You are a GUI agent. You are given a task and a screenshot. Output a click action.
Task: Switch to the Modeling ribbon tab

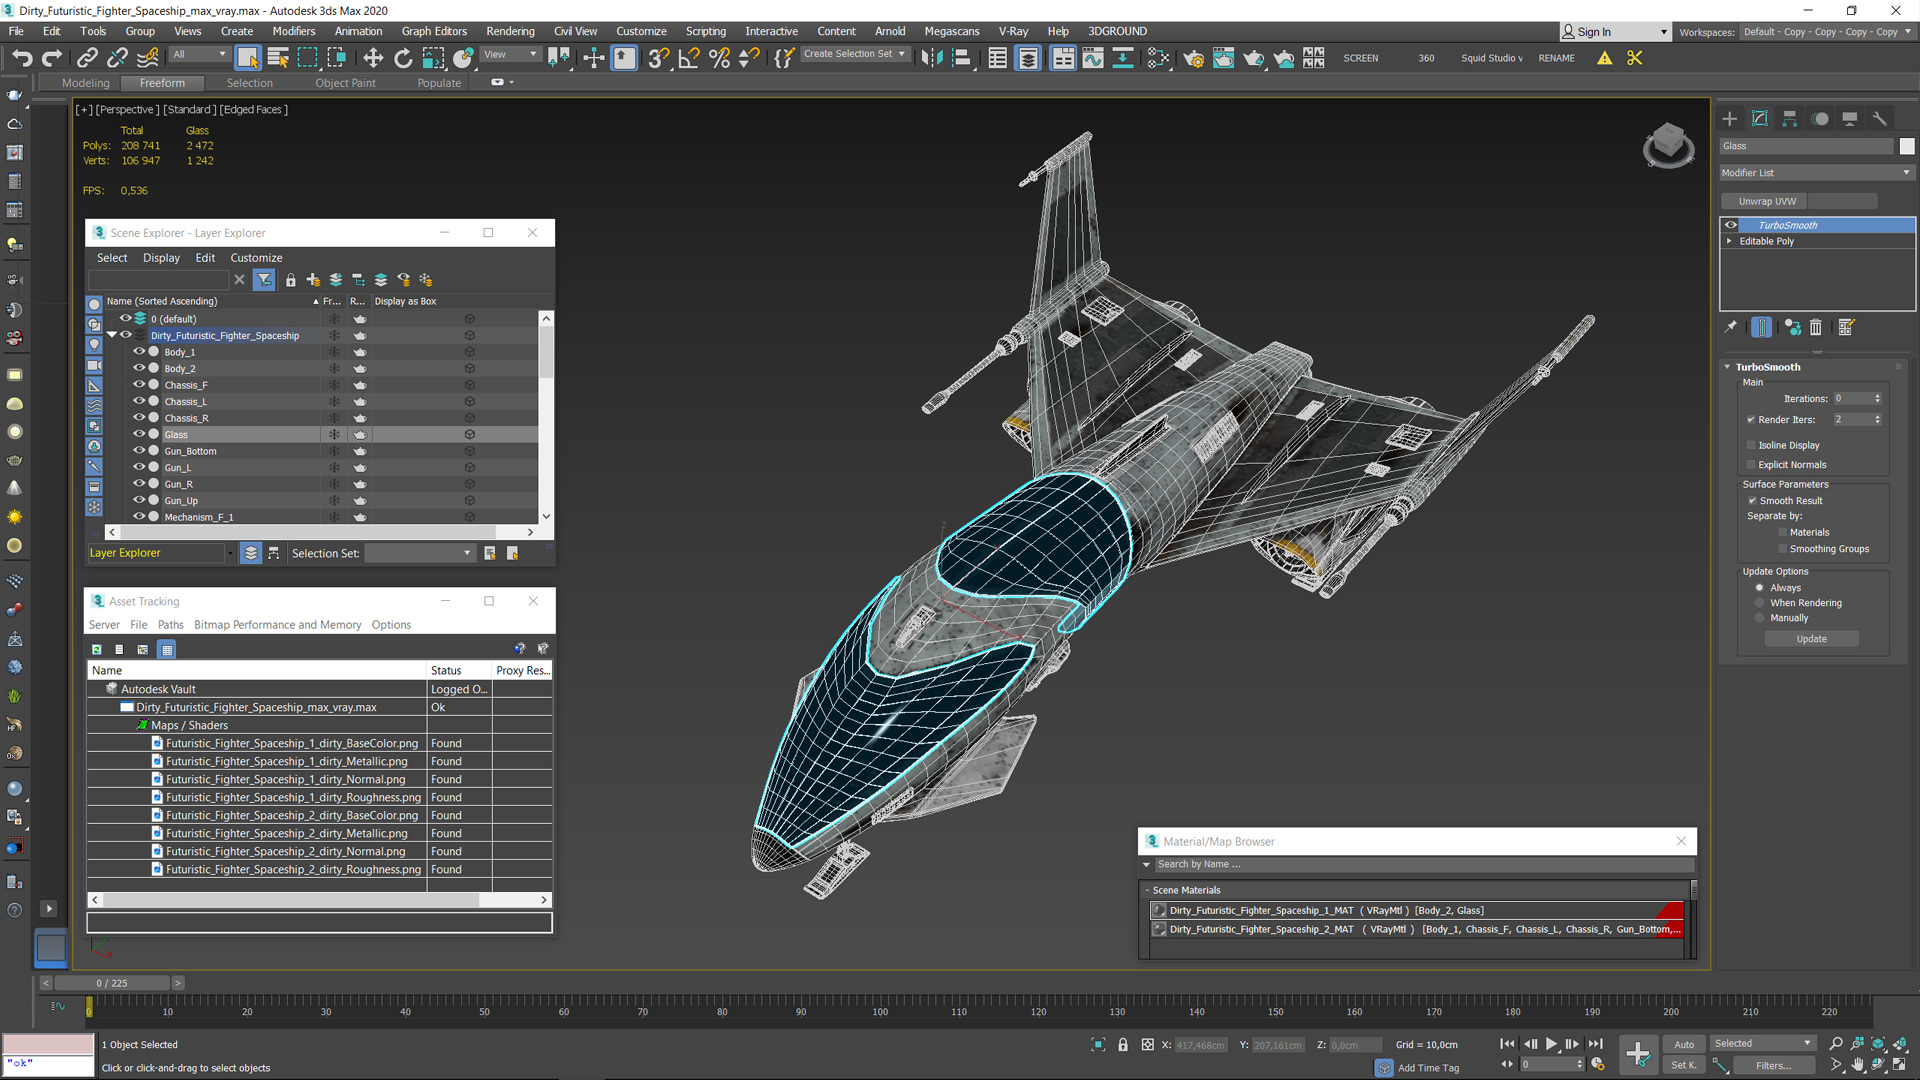tap(85, 83)
